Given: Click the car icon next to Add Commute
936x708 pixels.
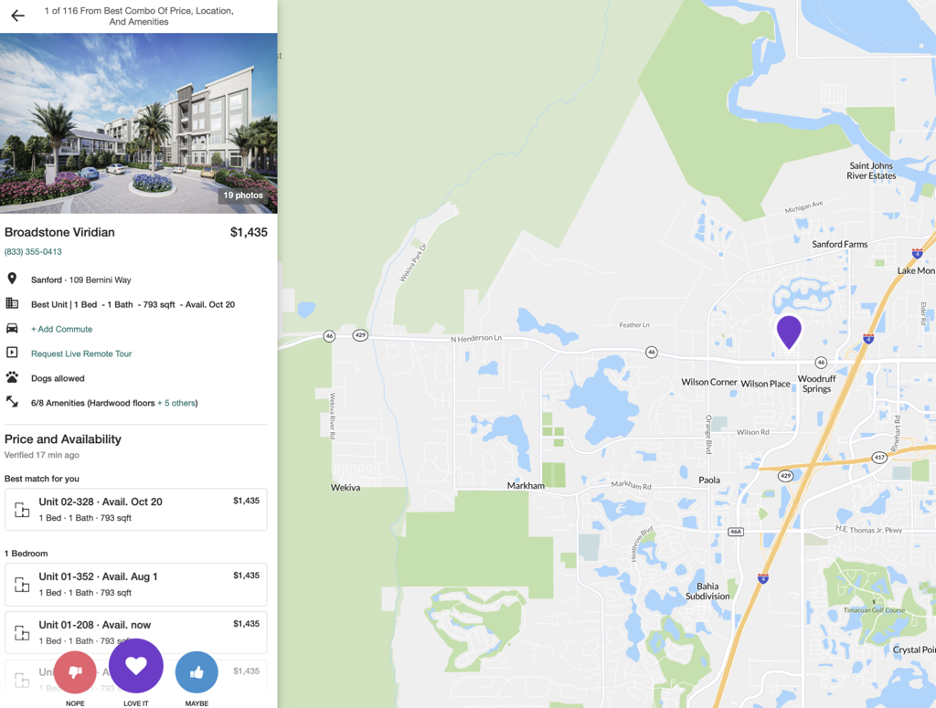Looking at the screenshot, I should (12, 328).
